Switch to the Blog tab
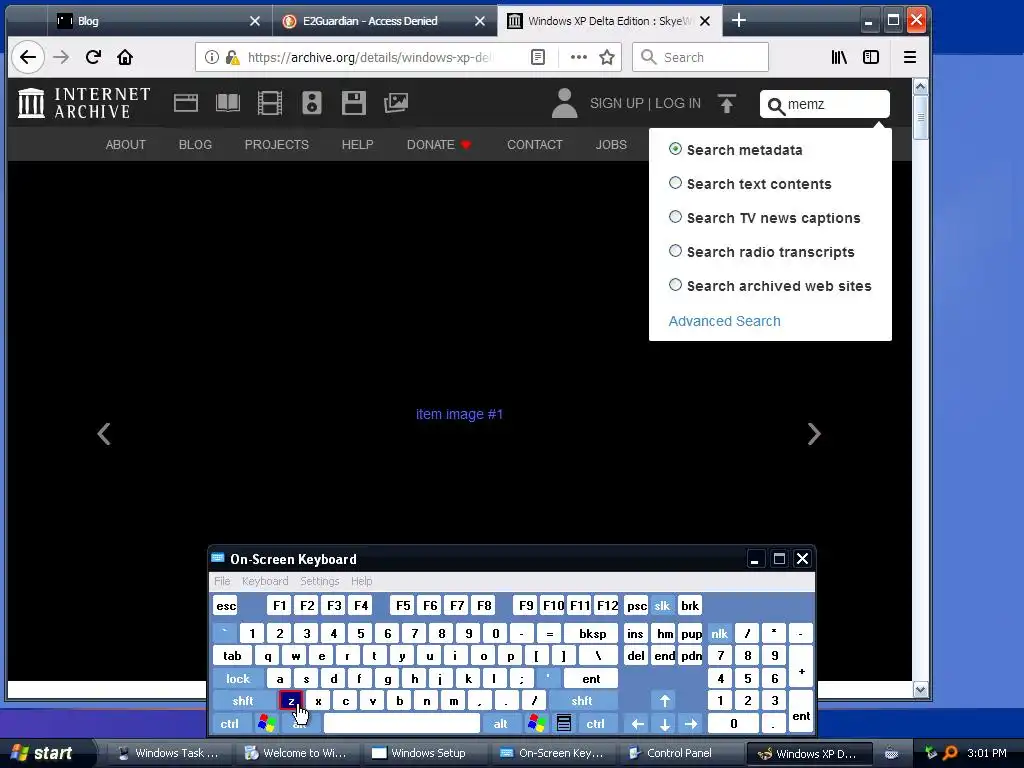The image size is (1024, 768). pos(157,21)
